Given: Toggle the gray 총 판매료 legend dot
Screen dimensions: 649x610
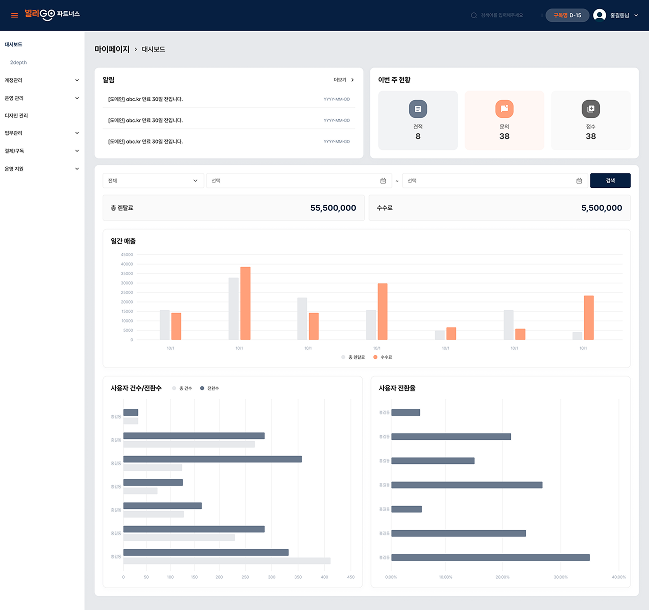Looking at the screenshot, I should 343,357.
